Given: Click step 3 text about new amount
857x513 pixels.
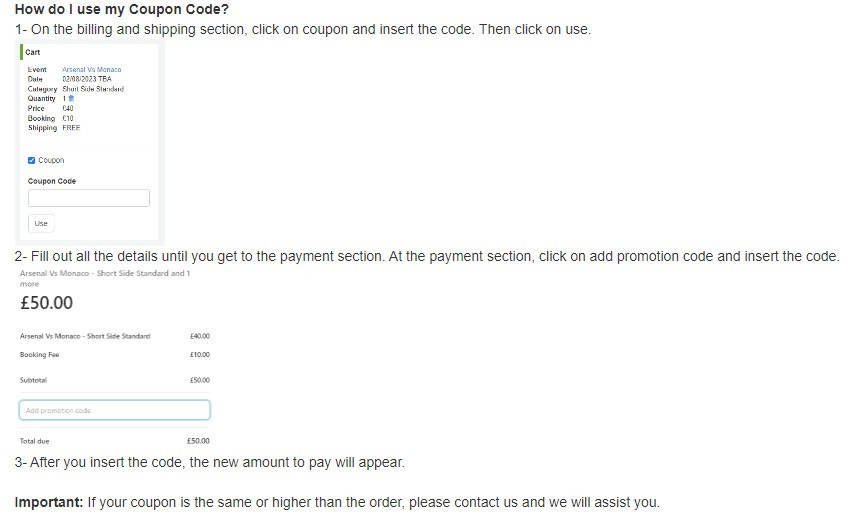Looking at the screenshot, I should (210, 462).
